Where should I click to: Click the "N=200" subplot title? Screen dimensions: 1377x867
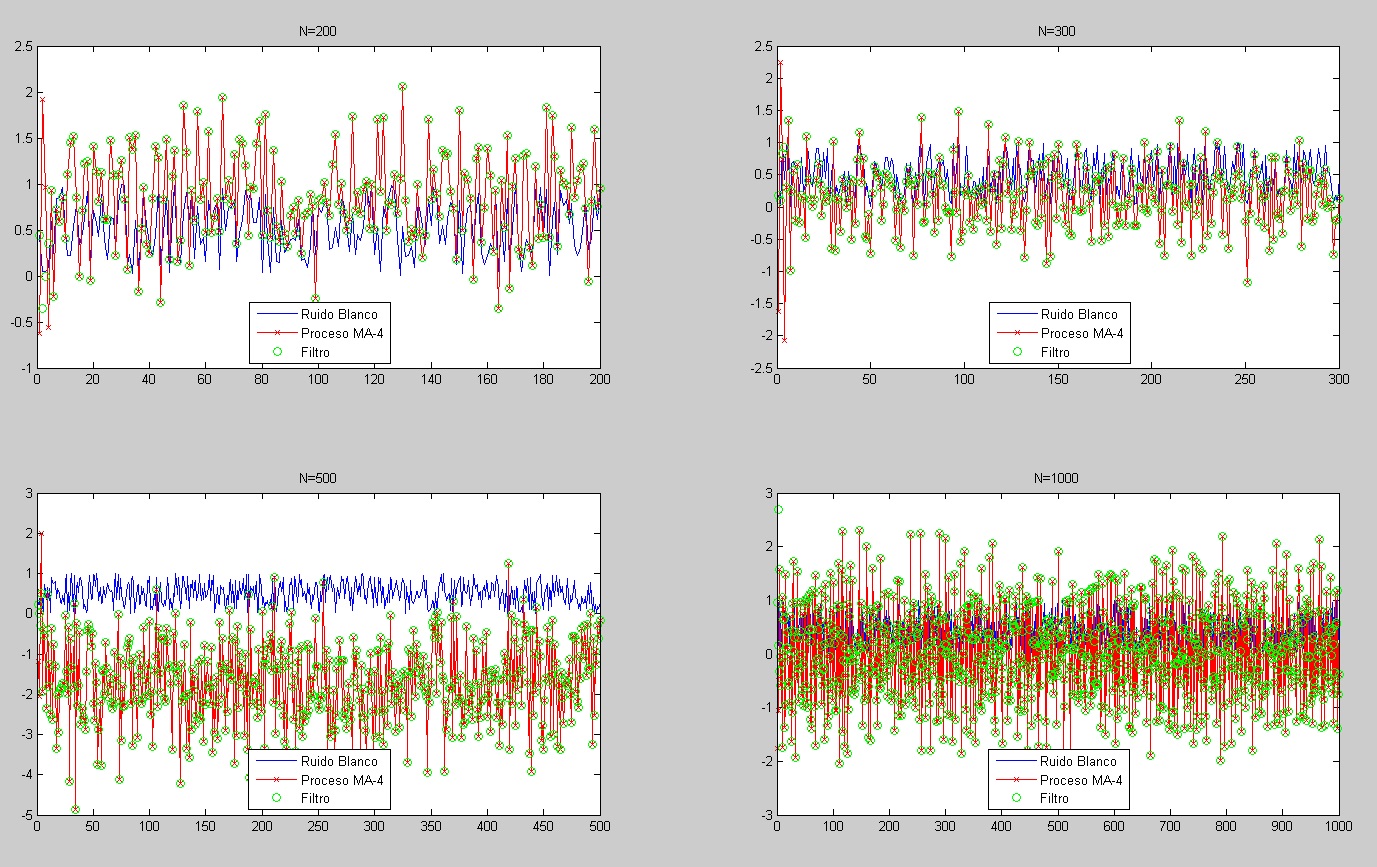(318, 31)
